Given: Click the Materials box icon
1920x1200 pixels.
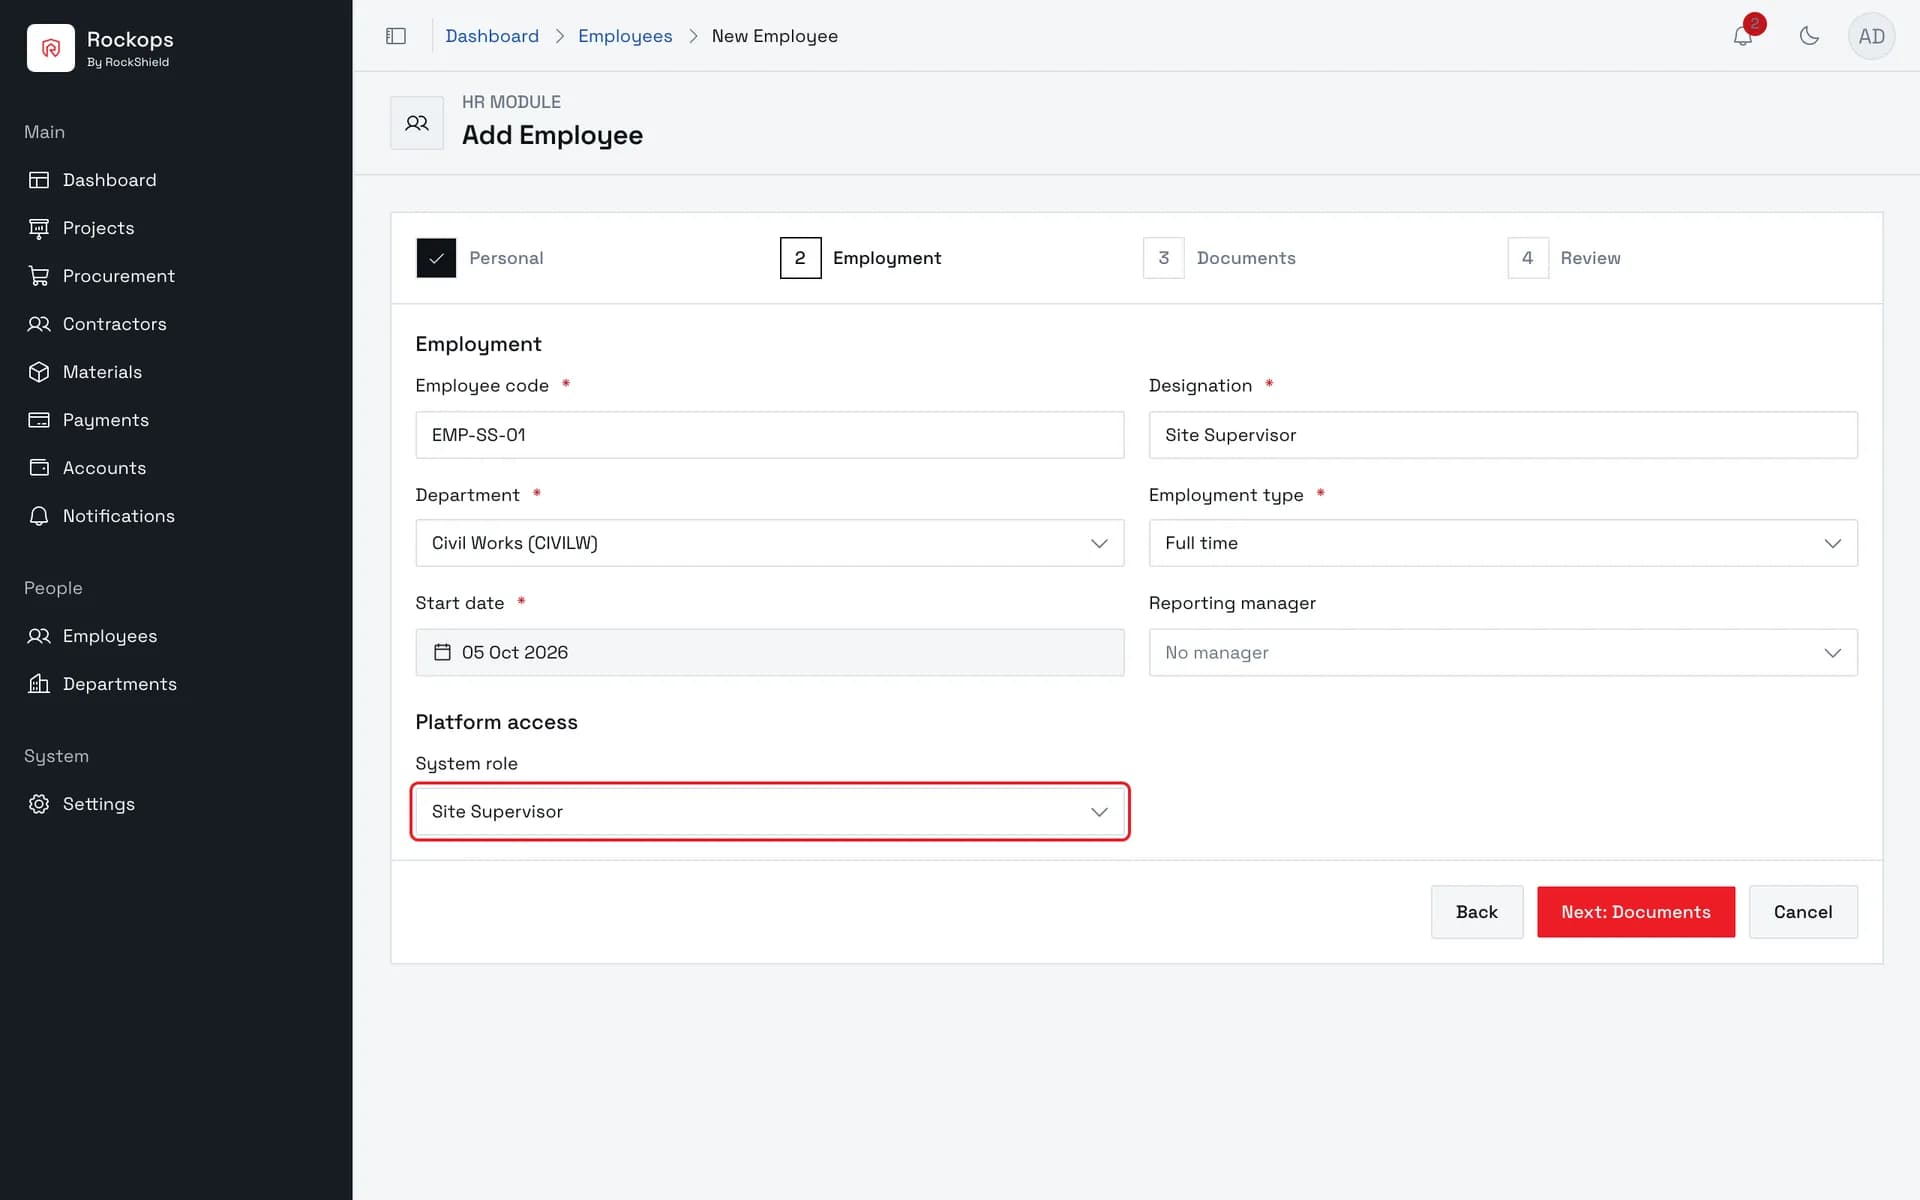Looking at the screenshot, I should pyautogui.click(x=39, y=372).
